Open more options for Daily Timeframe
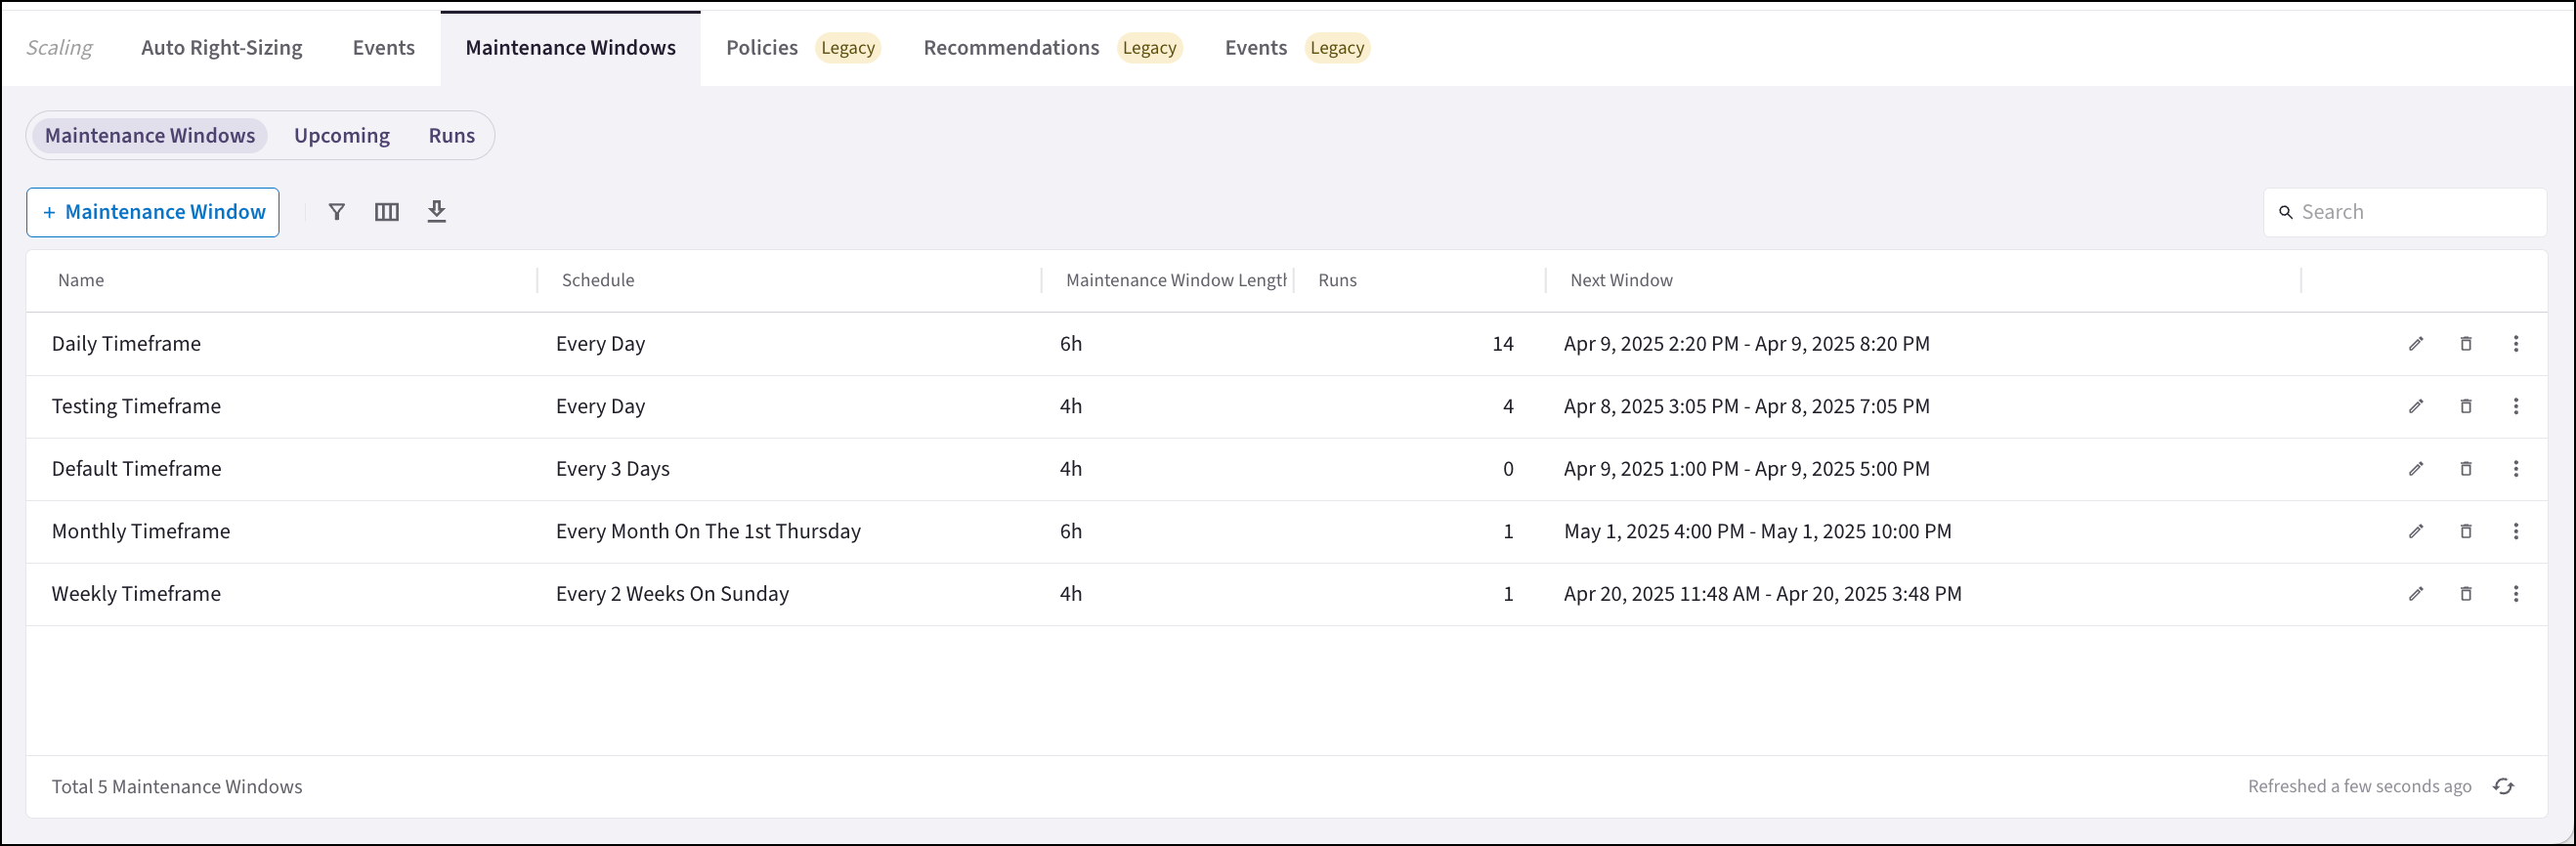2576x846 pixels. point(2516,344)
